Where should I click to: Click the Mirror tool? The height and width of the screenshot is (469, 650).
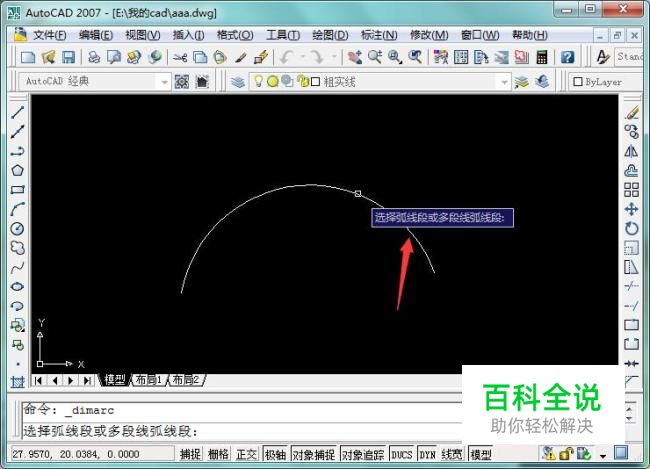point(632,151)
